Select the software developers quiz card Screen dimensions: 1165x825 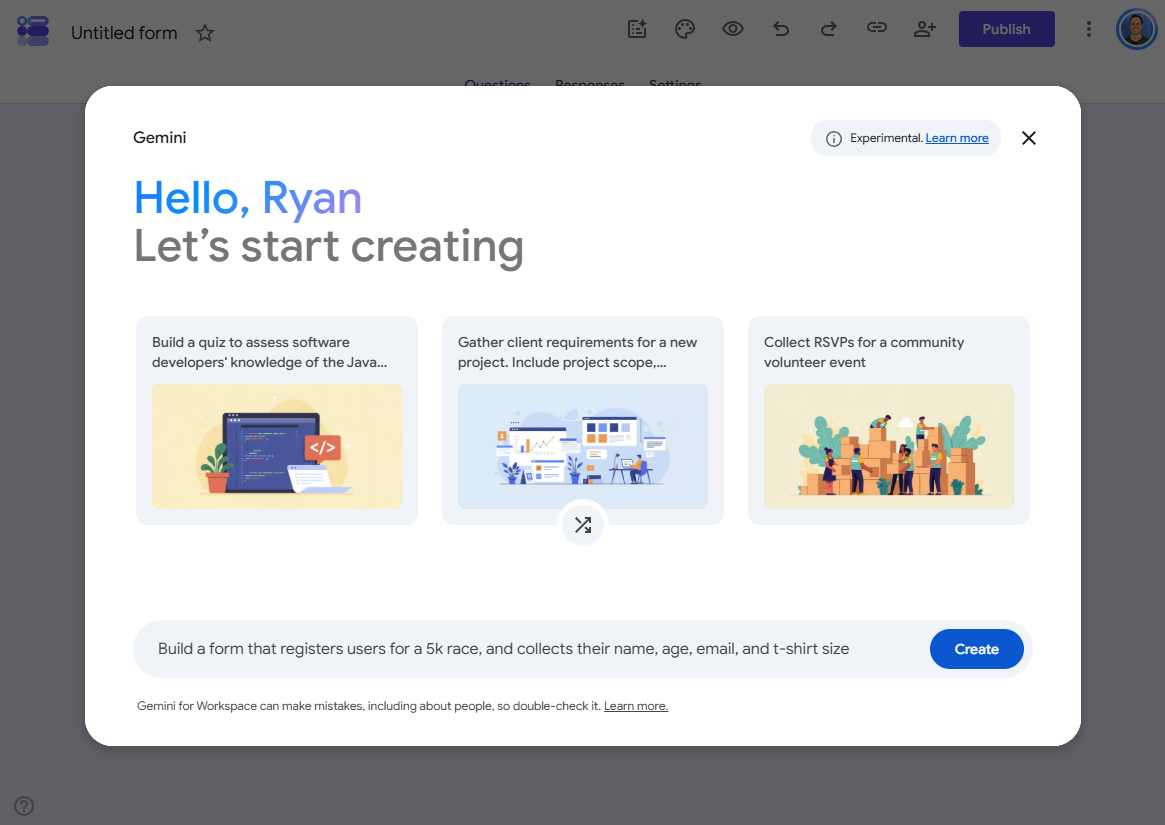click(x=277, y=421)
